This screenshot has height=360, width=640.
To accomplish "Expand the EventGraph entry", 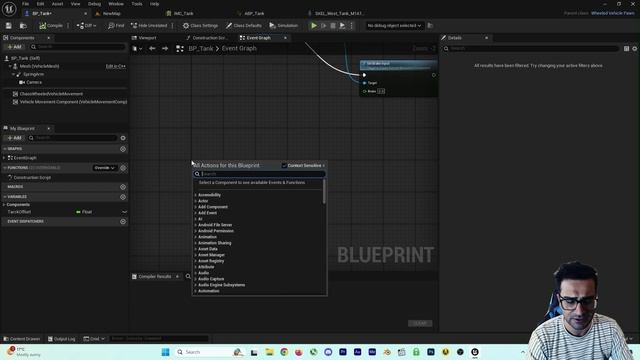I will (4, 158).
